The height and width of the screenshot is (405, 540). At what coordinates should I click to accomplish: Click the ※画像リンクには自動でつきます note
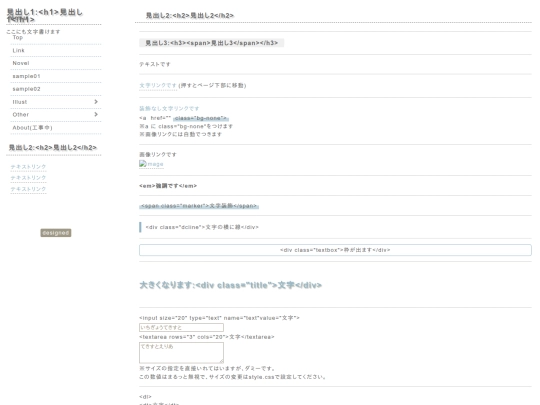pyautogui.click(x=180, y=134)
